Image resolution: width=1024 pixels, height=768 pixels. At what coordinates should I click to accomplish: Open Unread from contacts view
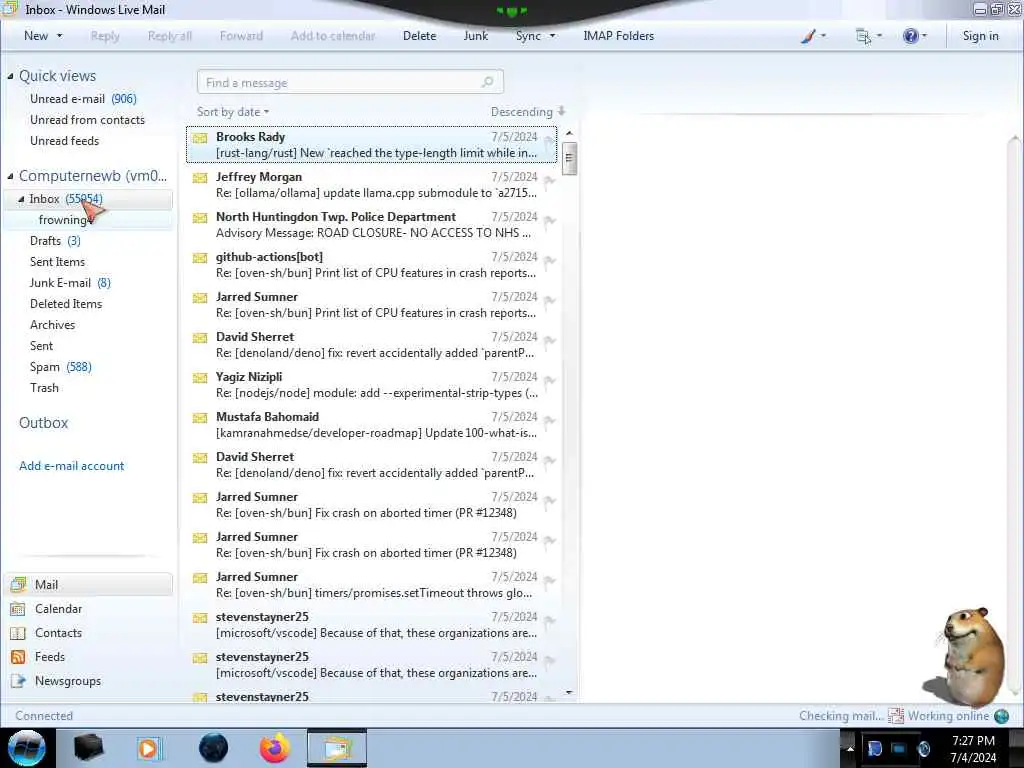click(87, 120)
